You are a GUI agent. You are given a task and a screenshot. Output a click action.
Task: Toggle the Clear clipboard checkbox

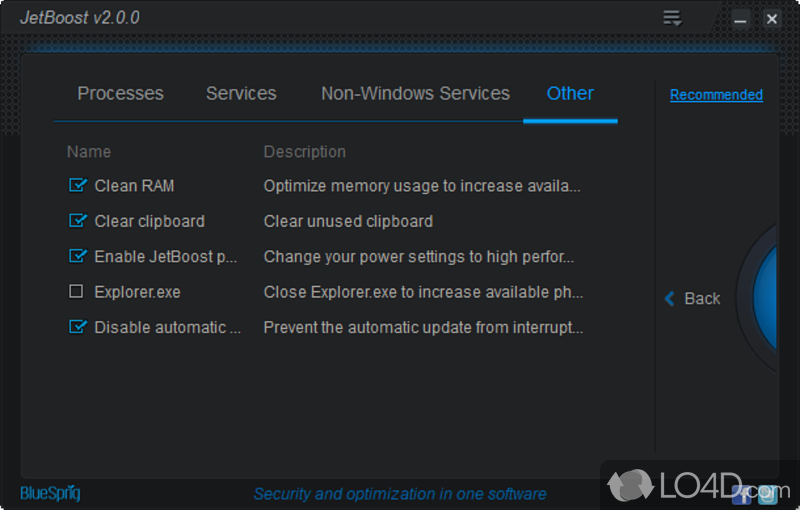[x=77, y=221]
